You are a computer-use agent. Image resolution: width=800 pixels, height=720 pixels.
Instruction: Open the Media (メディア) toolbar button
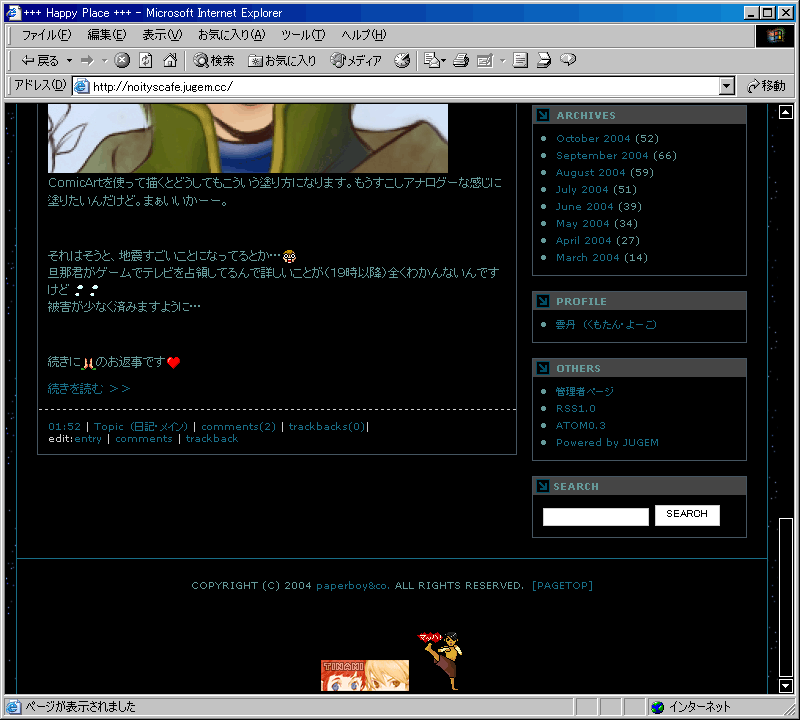tap(356, 61)
